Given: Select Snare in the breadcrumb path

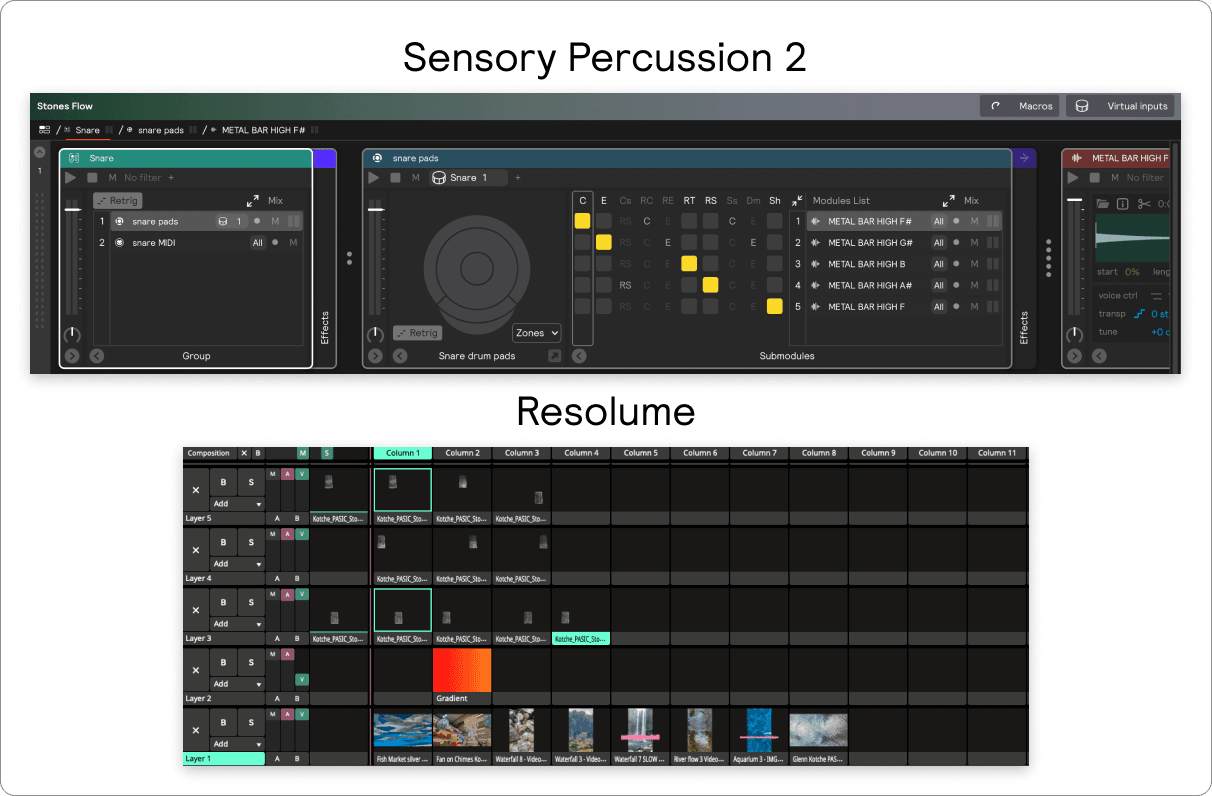Looking at the screenshot, I should tap(87, 130).
